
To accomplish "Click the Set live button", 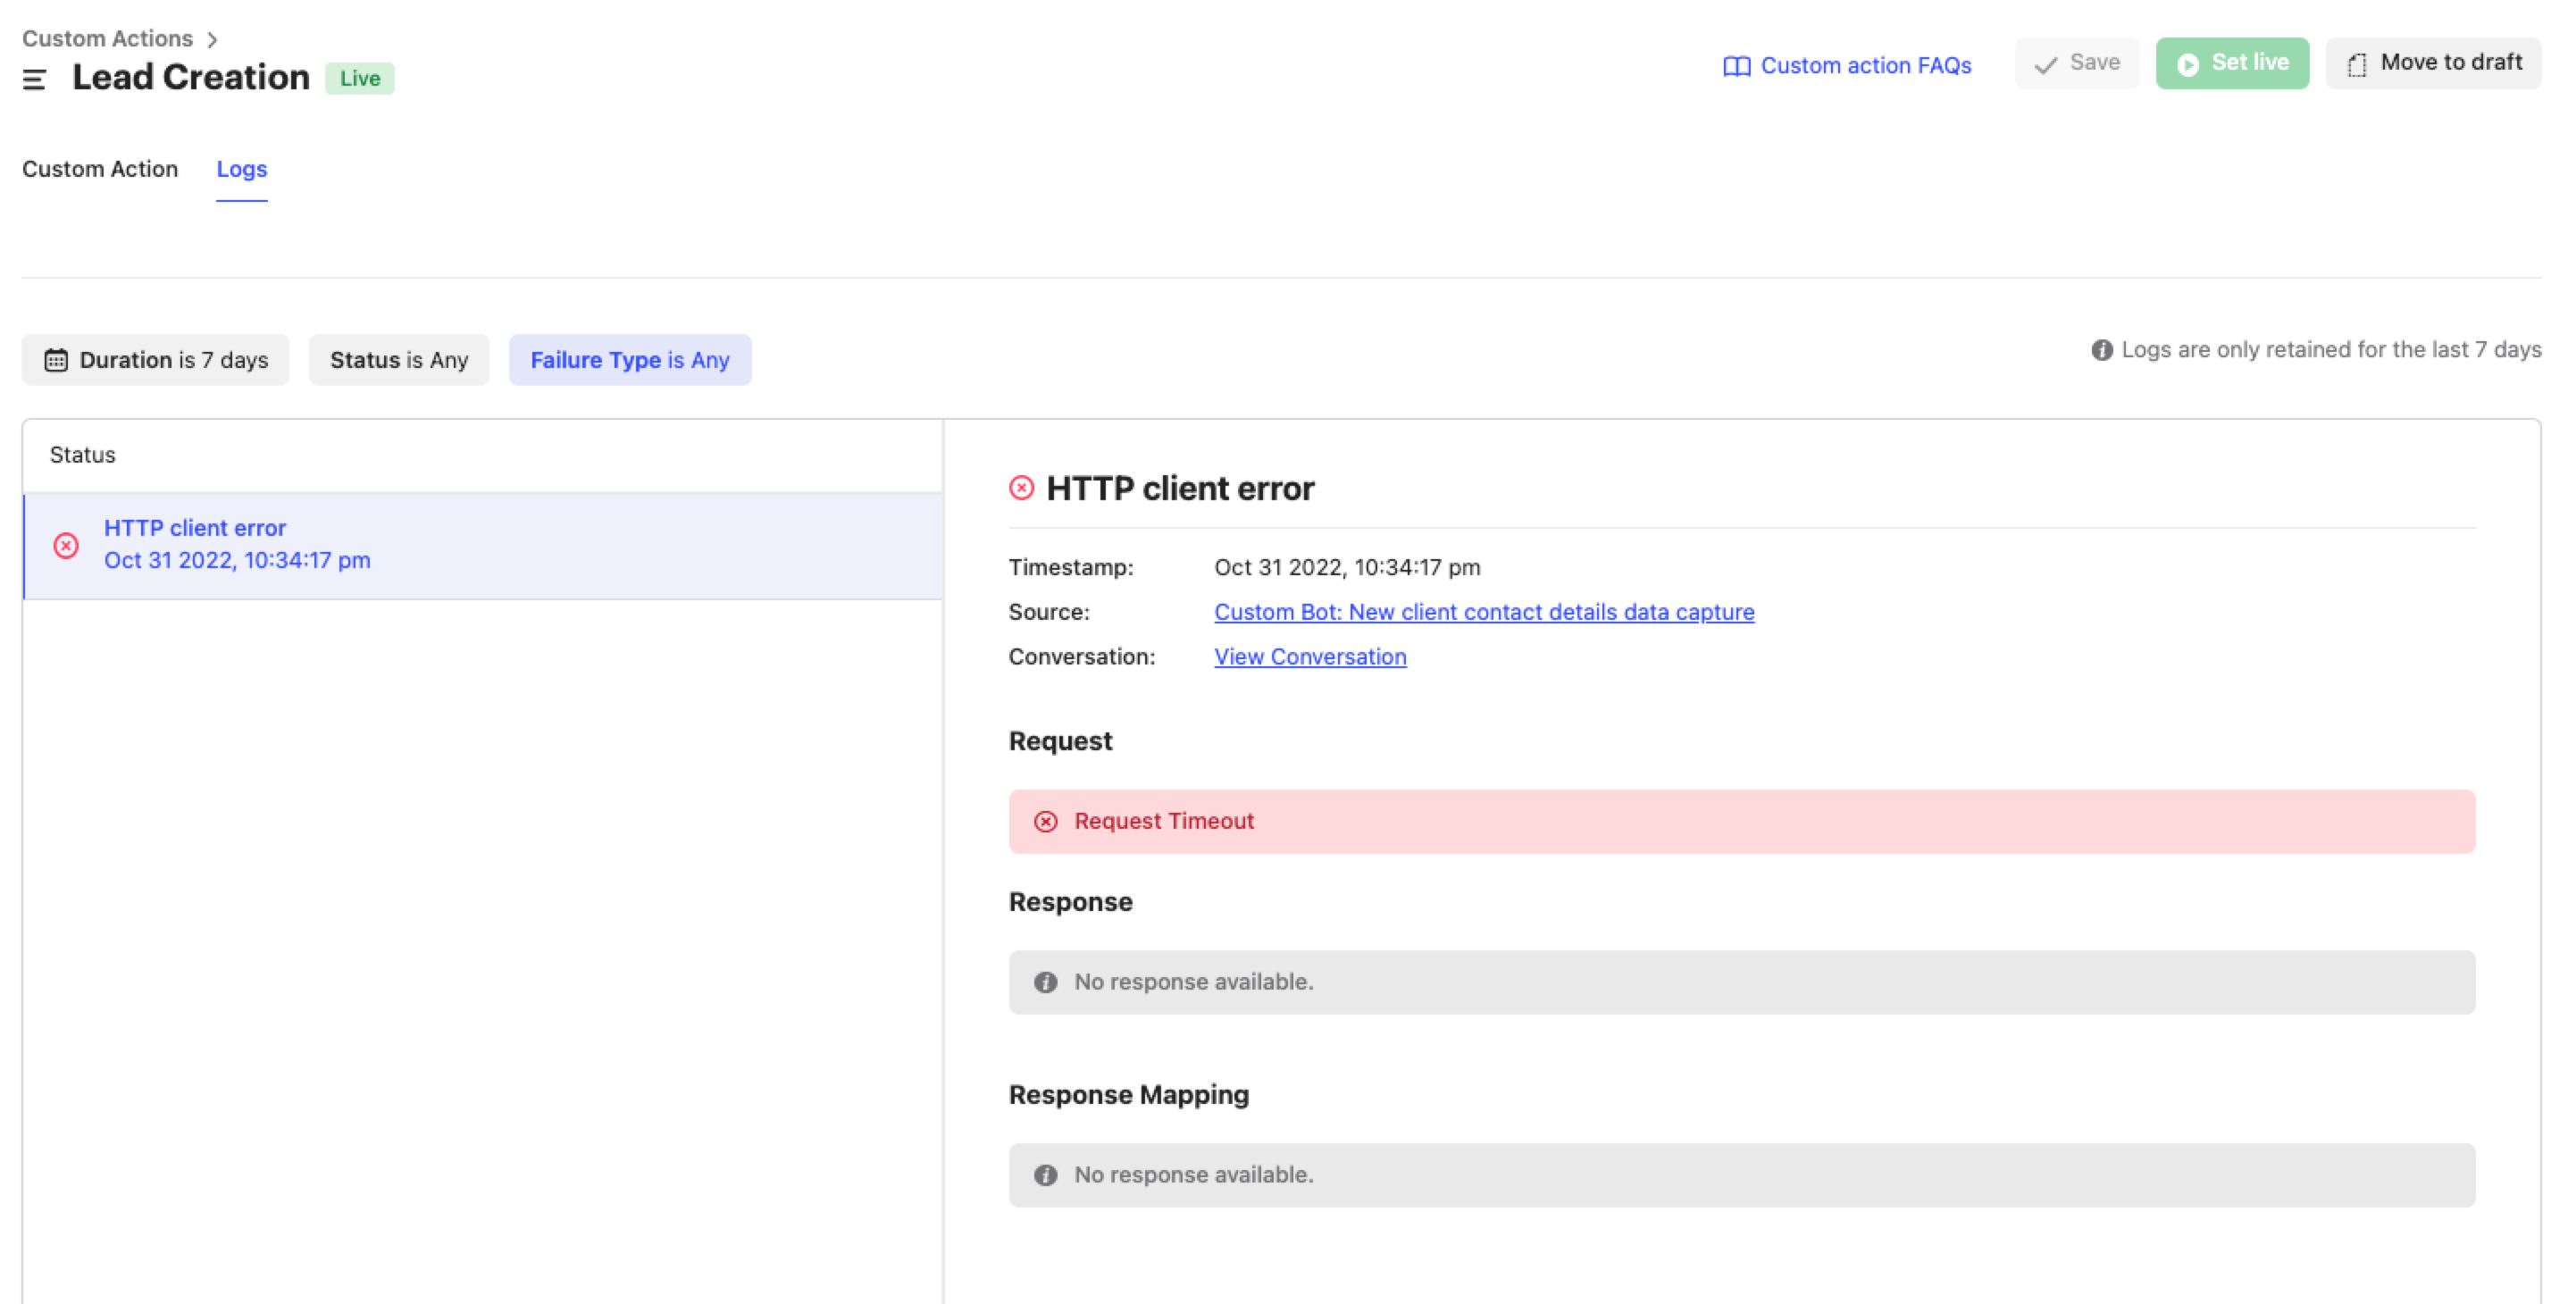I will (x=2232, y=63).
